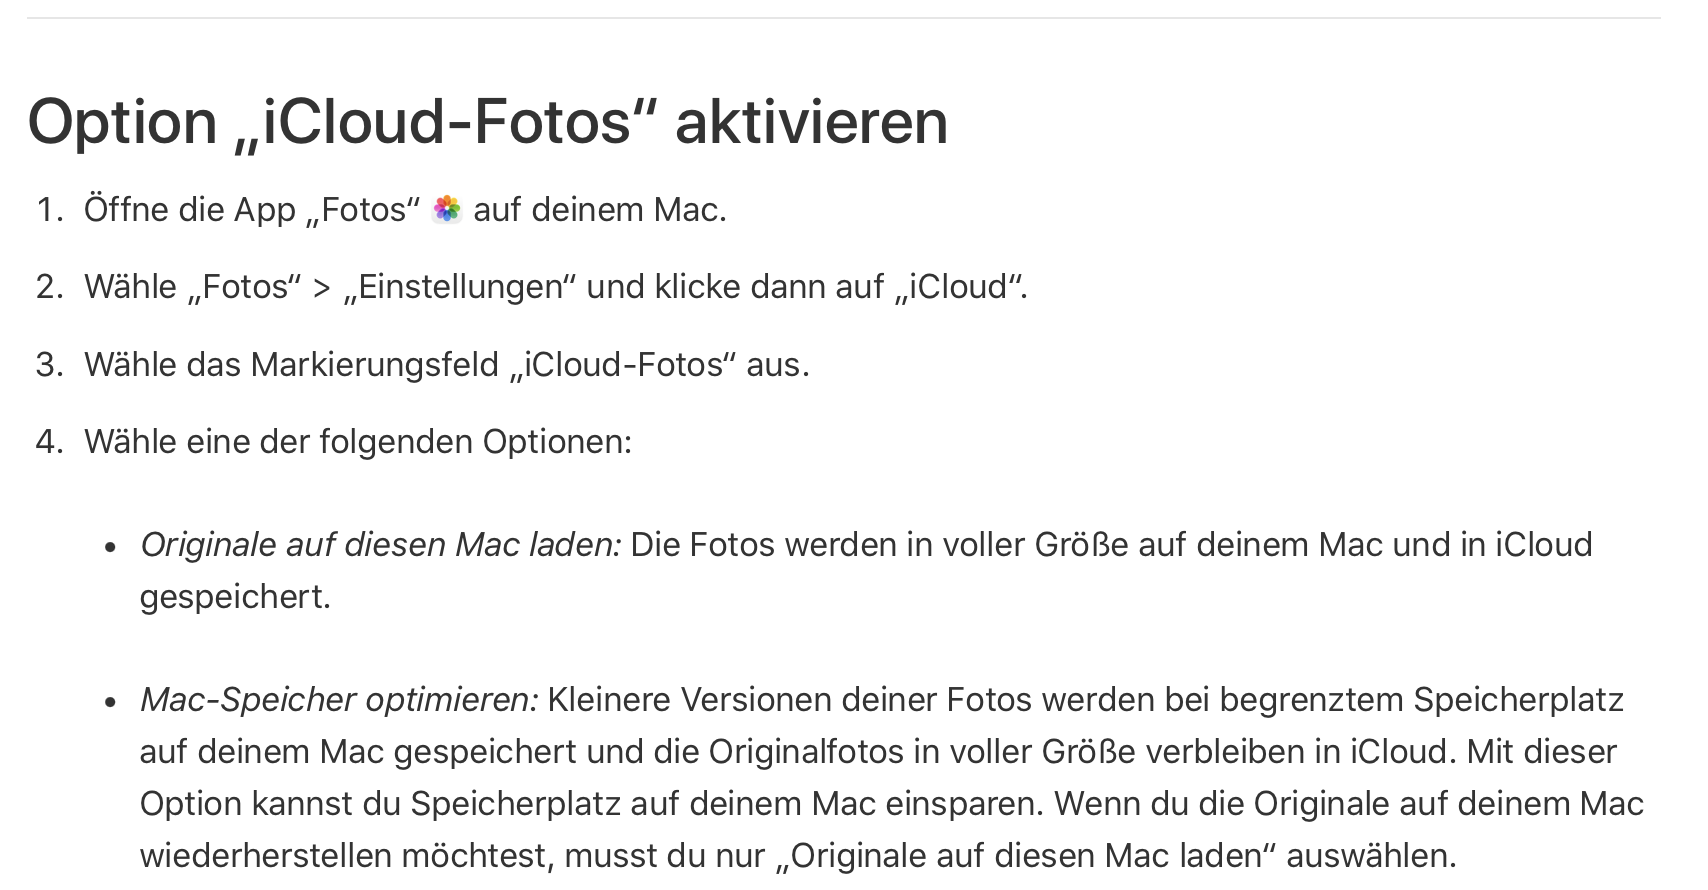This screenshot has width=1708, height=890.
Task: Click the list number 1 marker
Action: (x=49, y=210)
